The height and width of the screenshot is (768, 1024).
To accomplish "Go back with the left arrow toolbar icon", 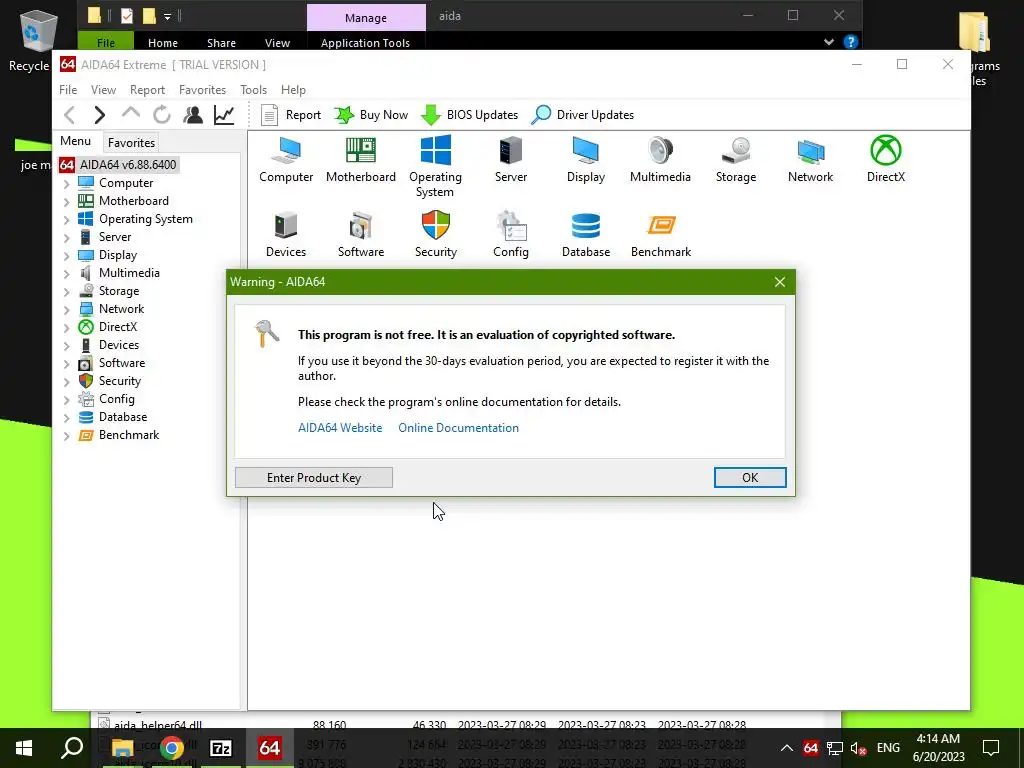I will [x=70, y=115].
